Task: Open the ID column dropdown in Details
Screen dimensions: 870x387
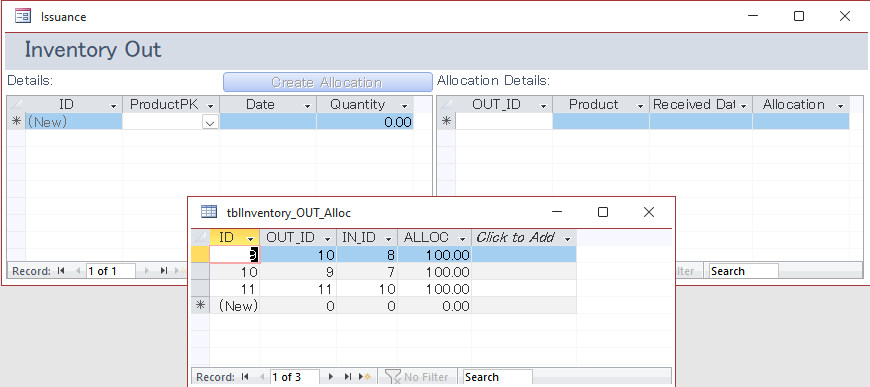Action: coord(114,105)
